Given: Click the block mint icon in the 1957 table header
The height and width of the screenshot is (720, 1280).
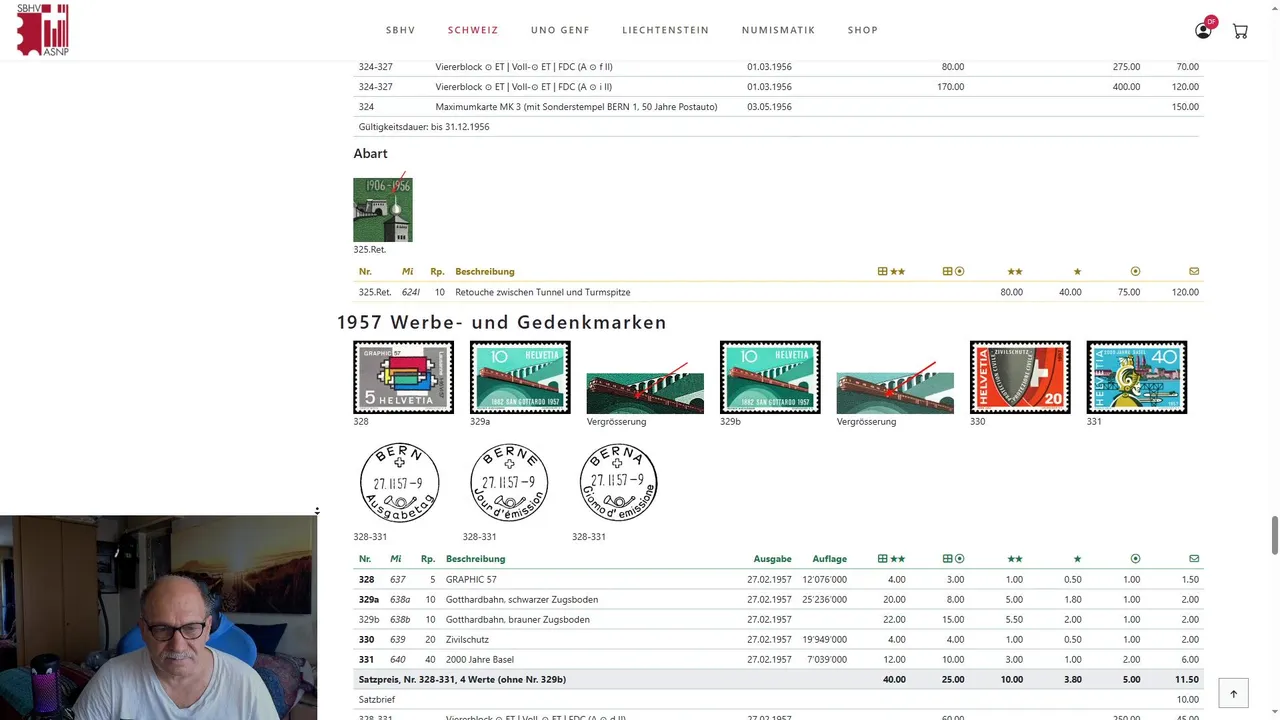Looking at the screenshot, I should [891, 559].
